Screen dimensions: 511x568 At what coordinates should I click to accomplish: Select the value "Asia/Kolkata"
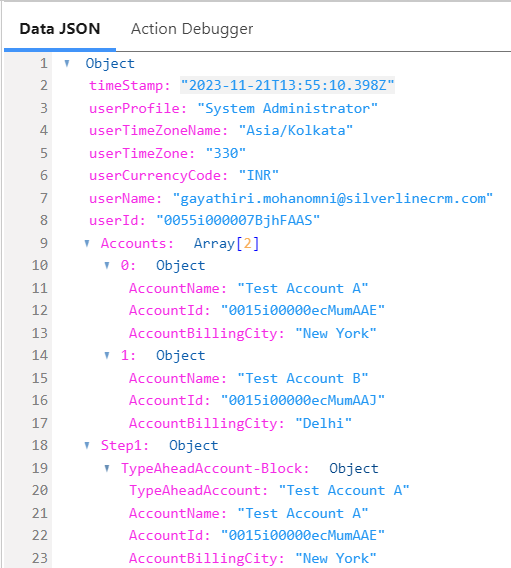point(296,130)
